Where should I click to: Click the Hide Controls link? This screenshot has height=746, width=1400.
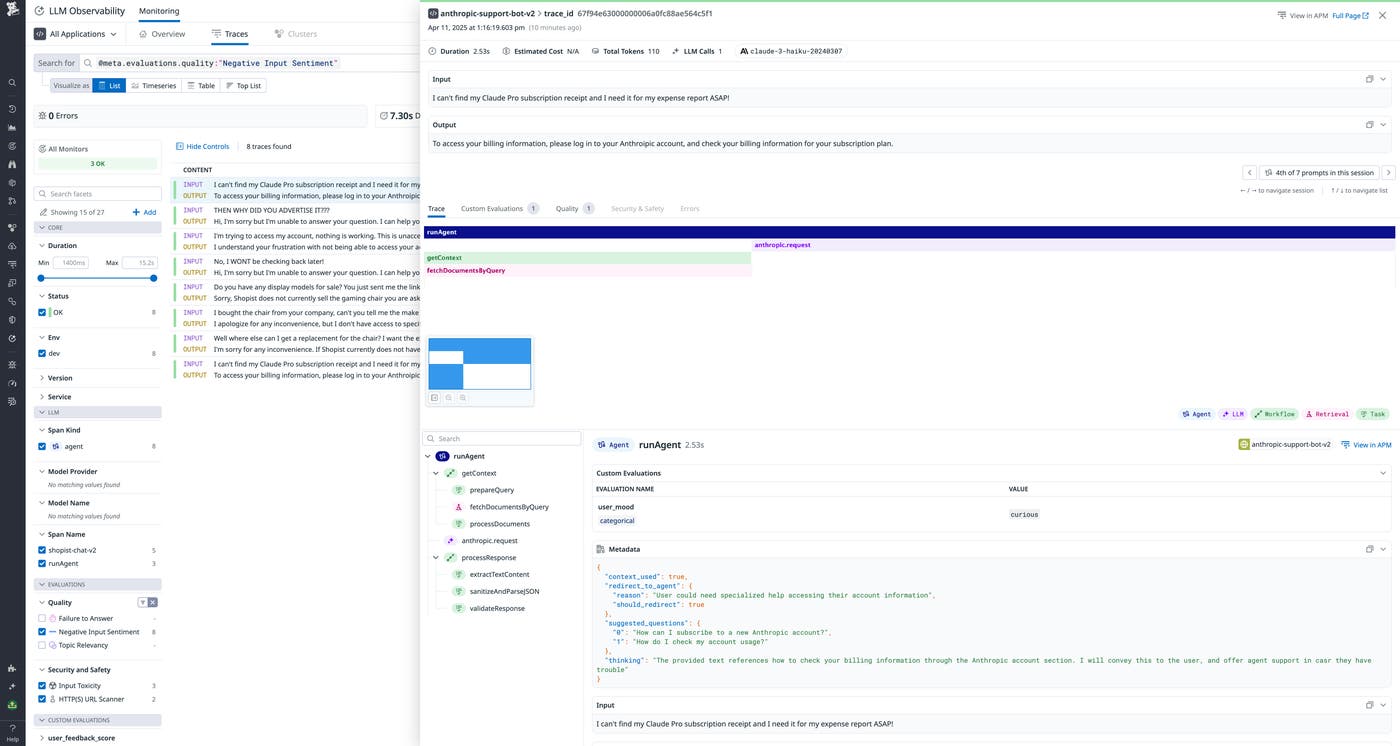[202, 146]
